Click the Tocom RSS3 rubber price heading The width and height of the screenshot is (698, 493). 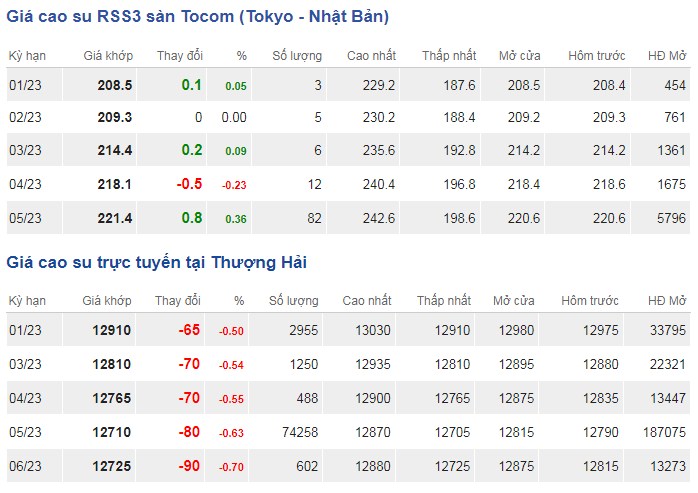(x=198, y=17)
